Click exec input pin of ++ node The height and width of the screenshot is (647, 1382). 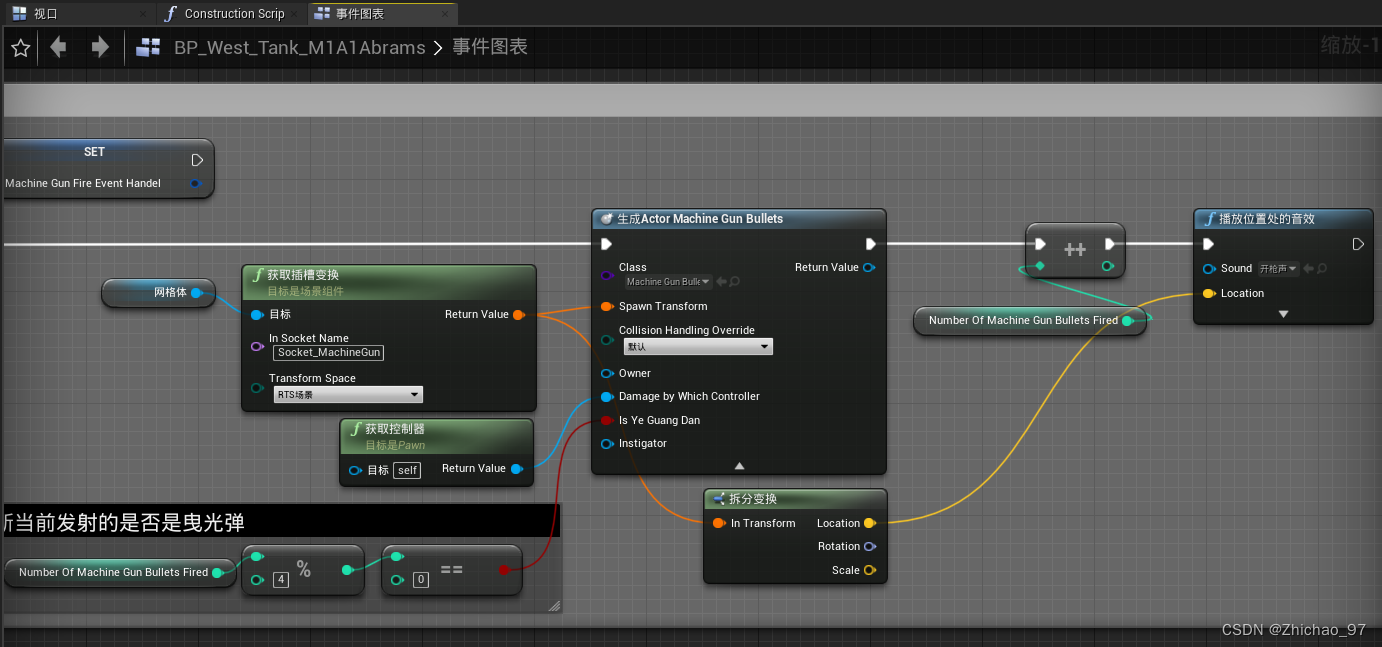tap(1040, 244)
